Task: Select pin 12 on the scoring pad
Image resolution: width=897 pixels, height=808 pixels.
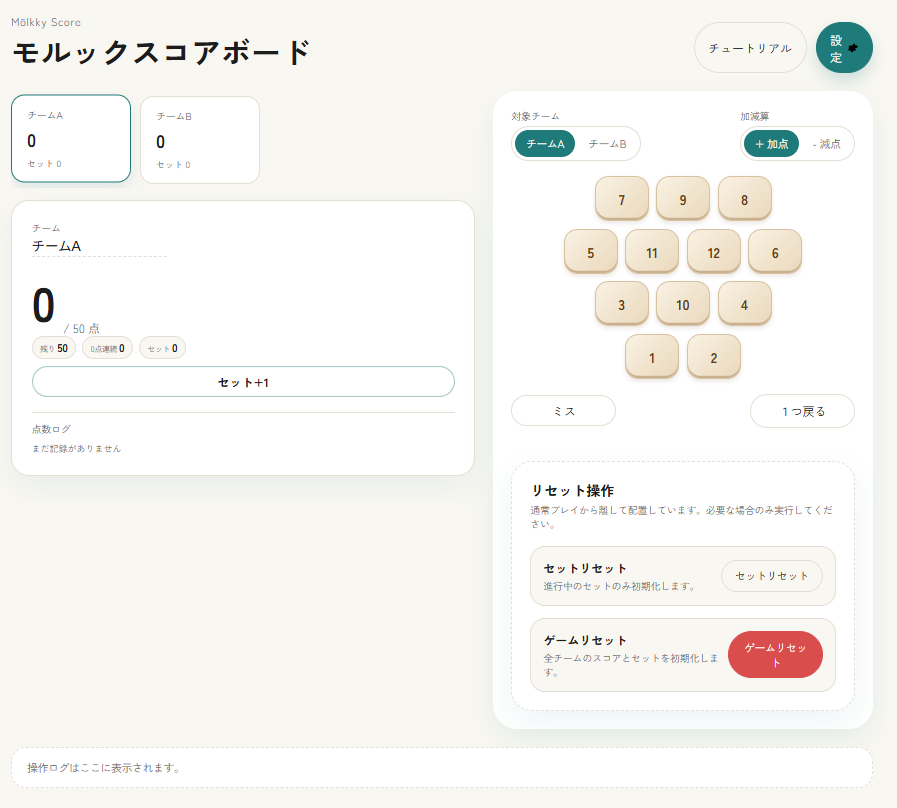Action: pyautogui.click(x=713, y=251)
